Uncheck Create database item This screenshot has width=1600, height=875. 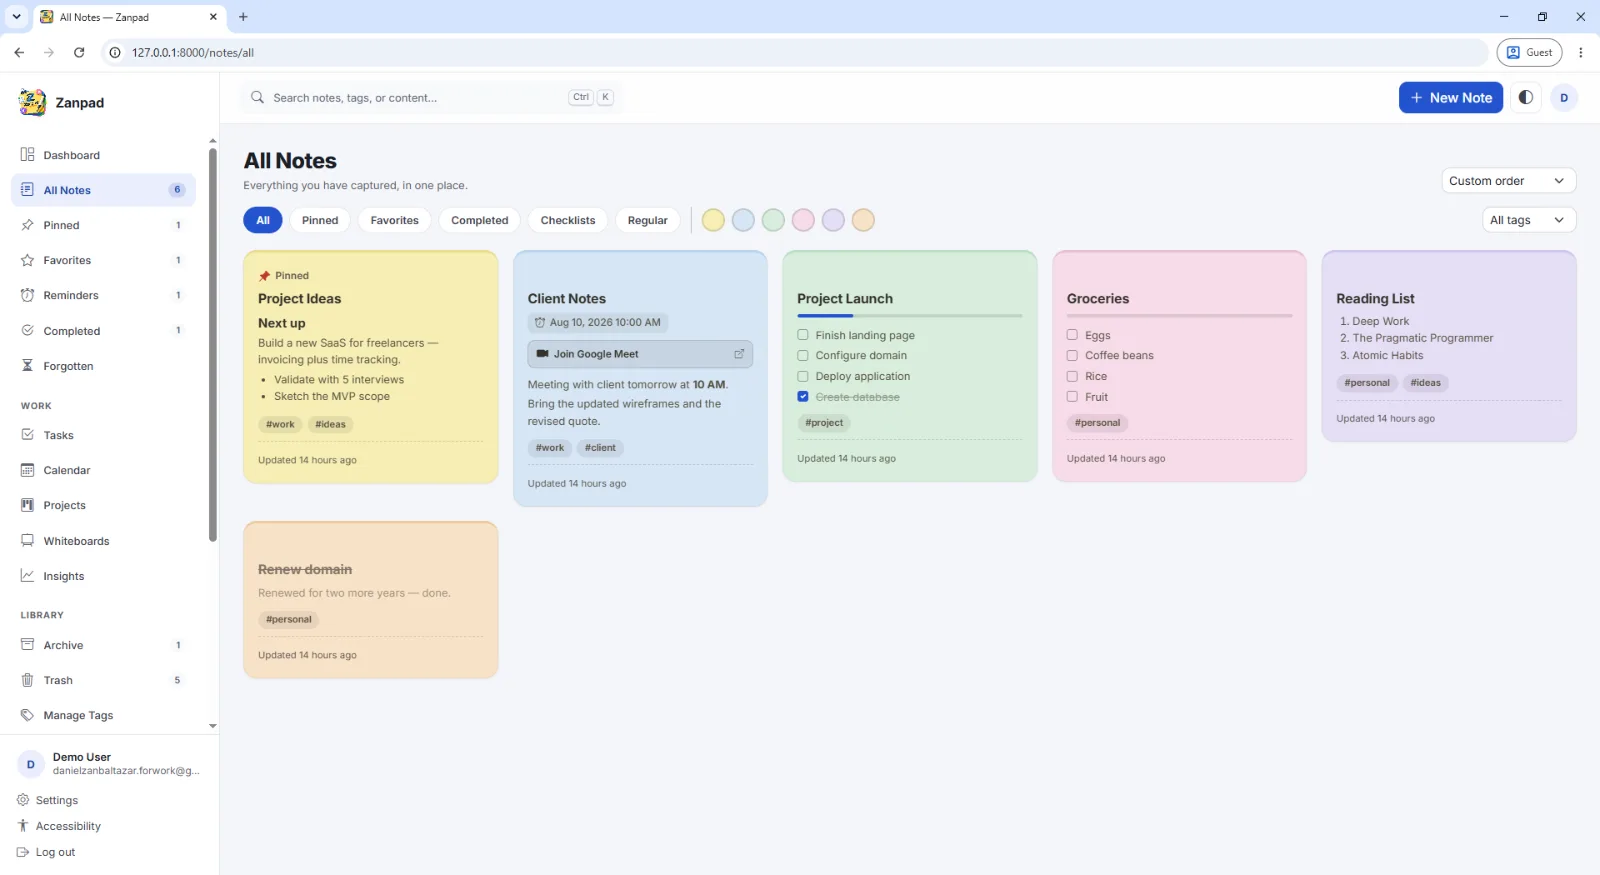click(x=802, y=397)
